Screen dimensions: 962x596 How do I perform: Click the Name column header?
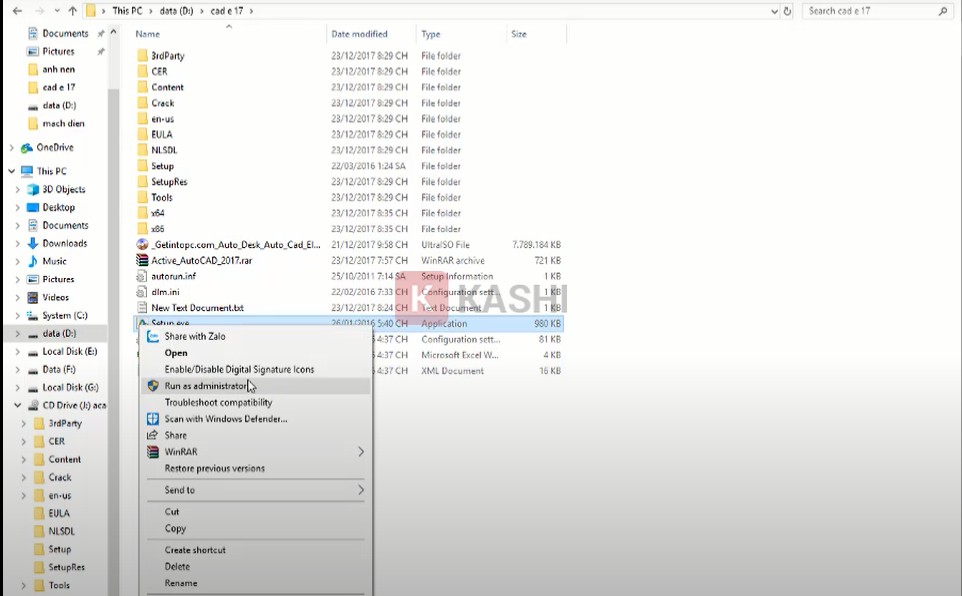point(148,34)
